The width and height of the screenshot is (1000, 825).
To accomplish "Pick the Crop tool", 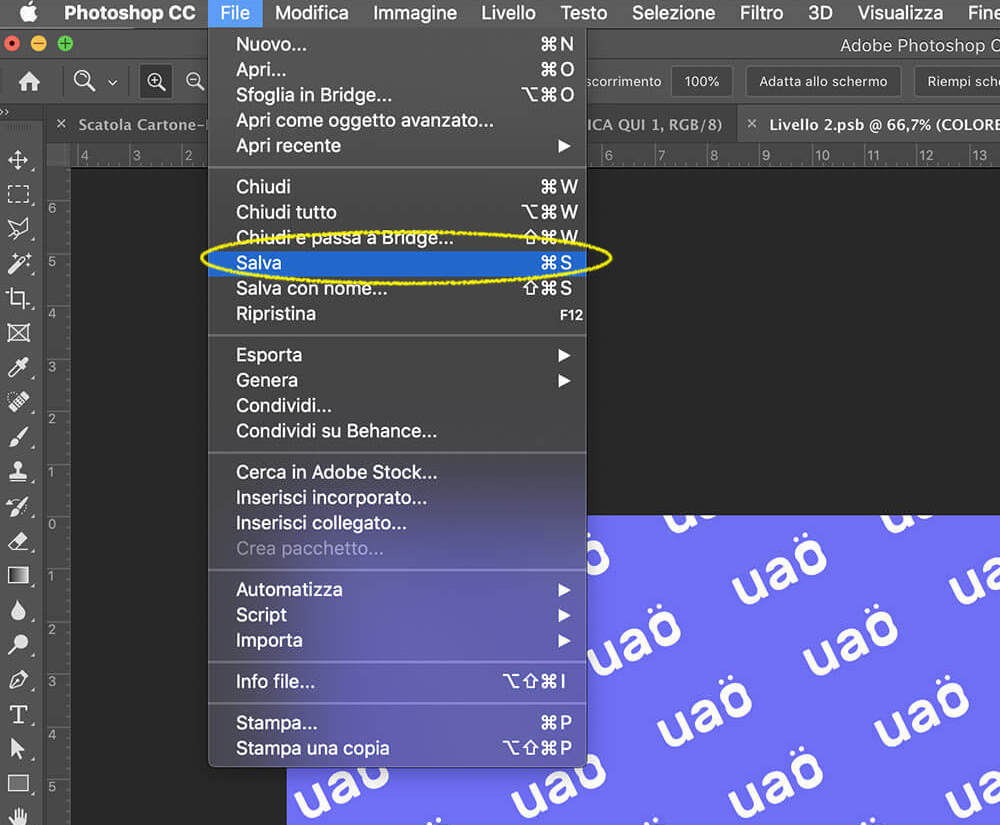I will 18,298.
